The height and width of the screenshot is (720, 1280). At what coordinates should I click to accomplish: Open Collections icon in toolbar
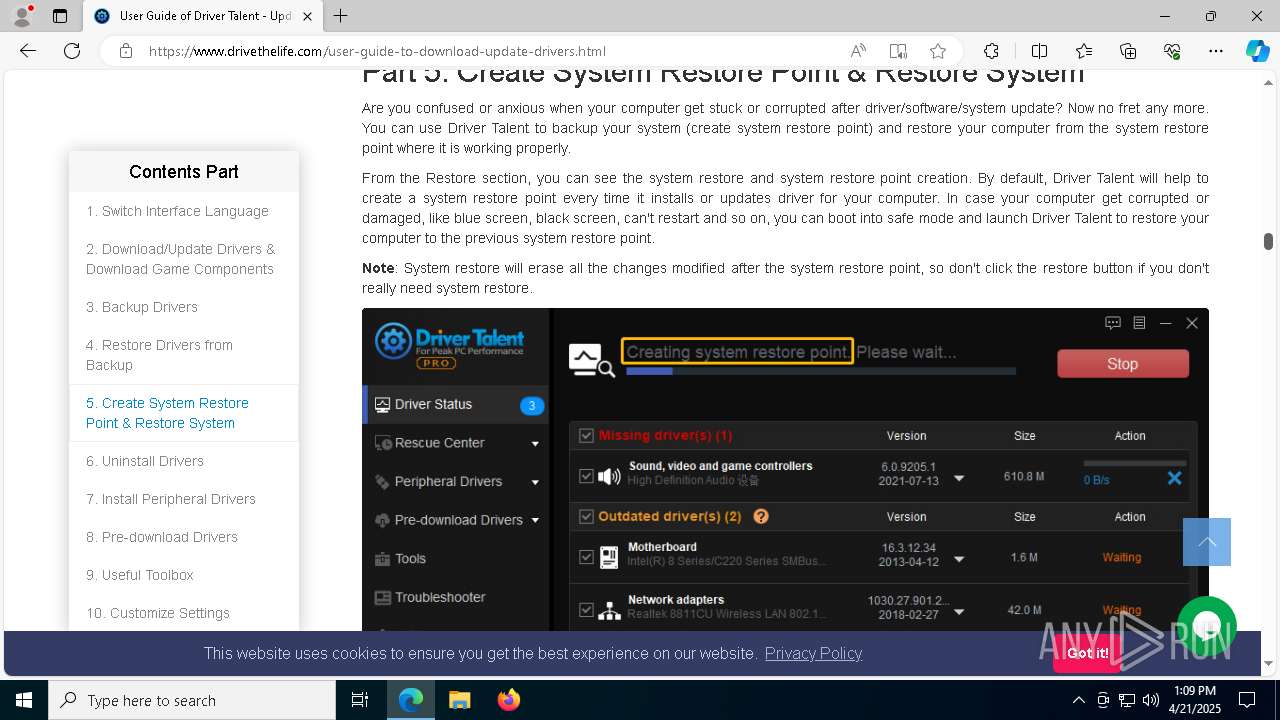[x=1128, y=51]
